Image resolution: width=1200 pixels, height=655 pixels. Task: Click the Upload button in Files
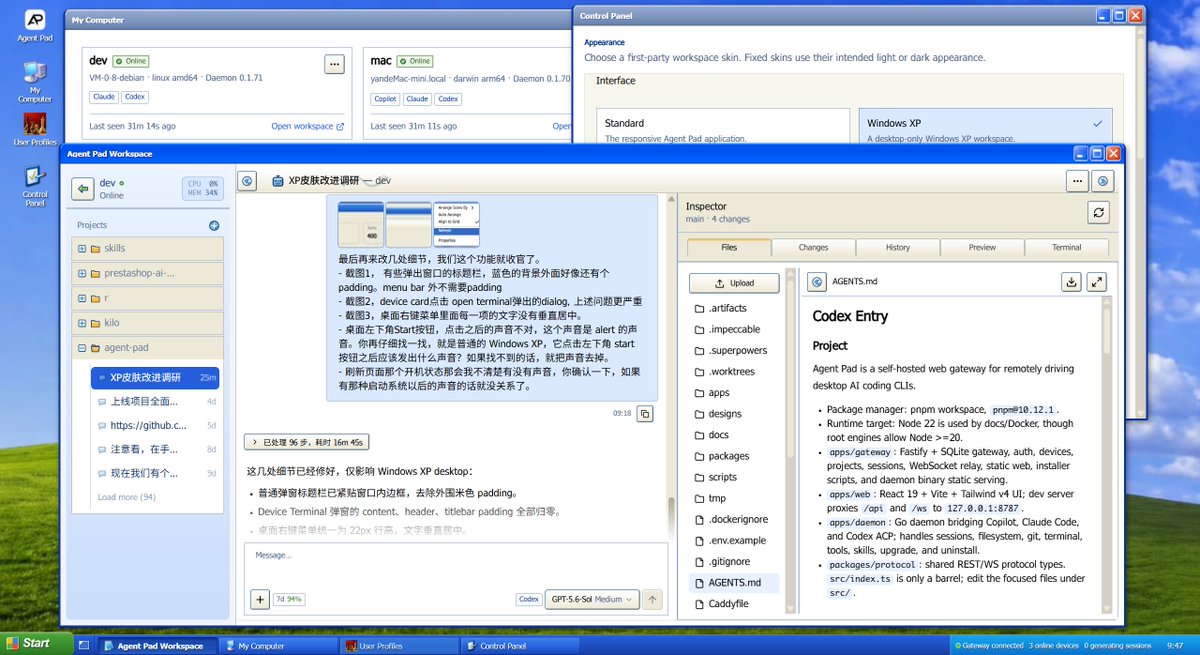(735, 283)
